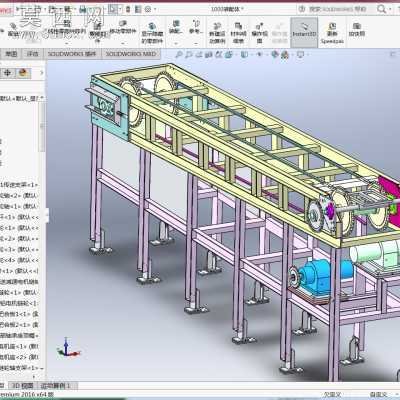Open the SOLIDWORKS 插件 tab
Screen dimensions: 400x400
pos(72,54)
